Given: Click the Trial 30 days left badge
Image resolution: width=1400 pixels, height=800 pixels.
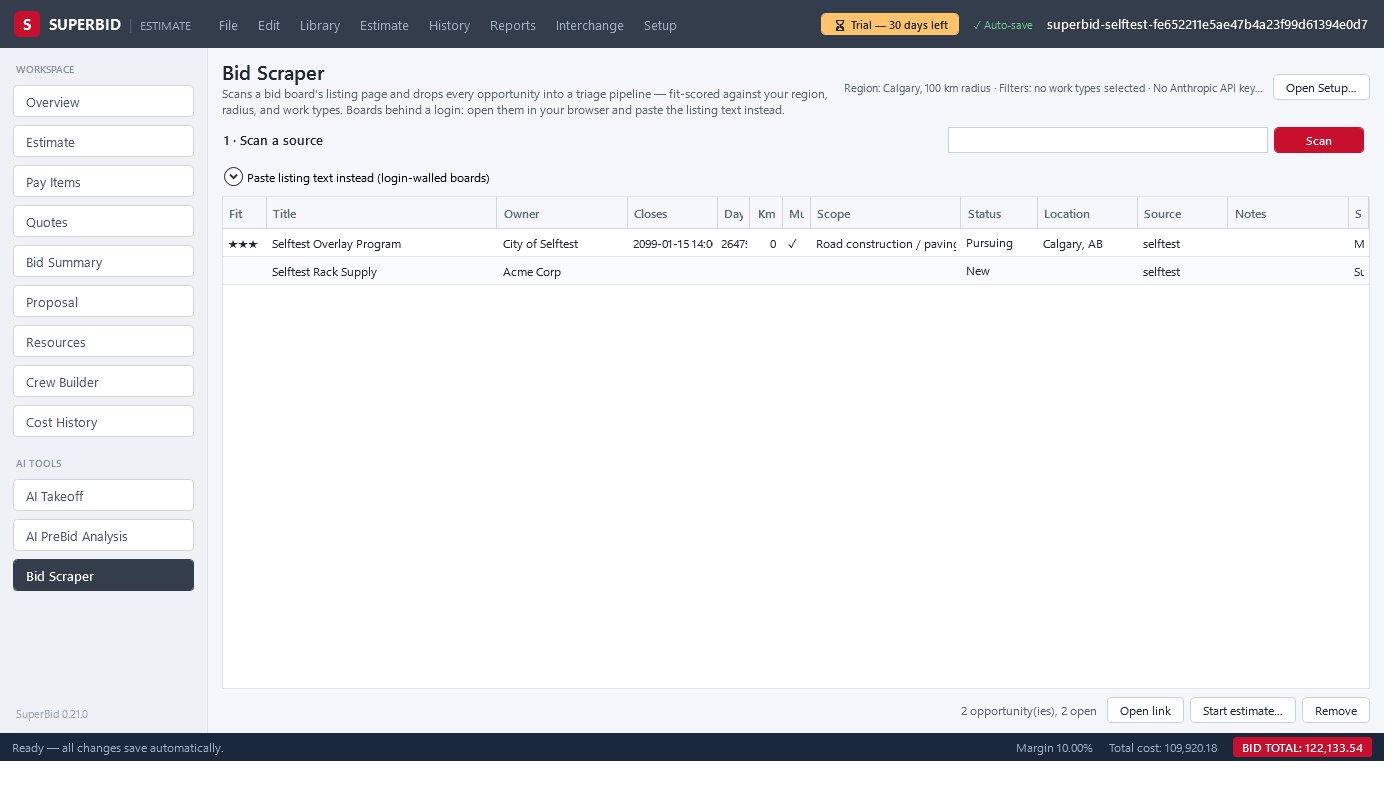Looking at the screenshot, I should (890, 24).
